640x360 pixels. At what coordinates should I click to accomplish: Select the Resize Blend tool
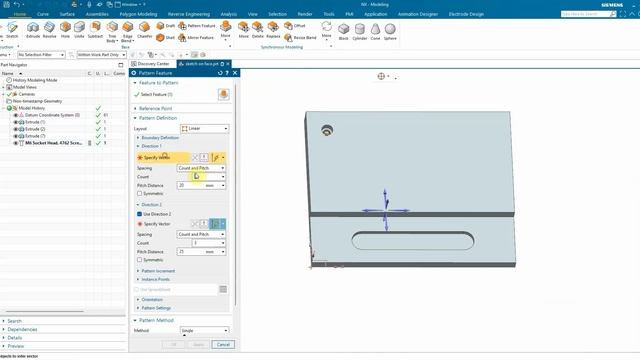pyautogui.click(x=300, y=38)
